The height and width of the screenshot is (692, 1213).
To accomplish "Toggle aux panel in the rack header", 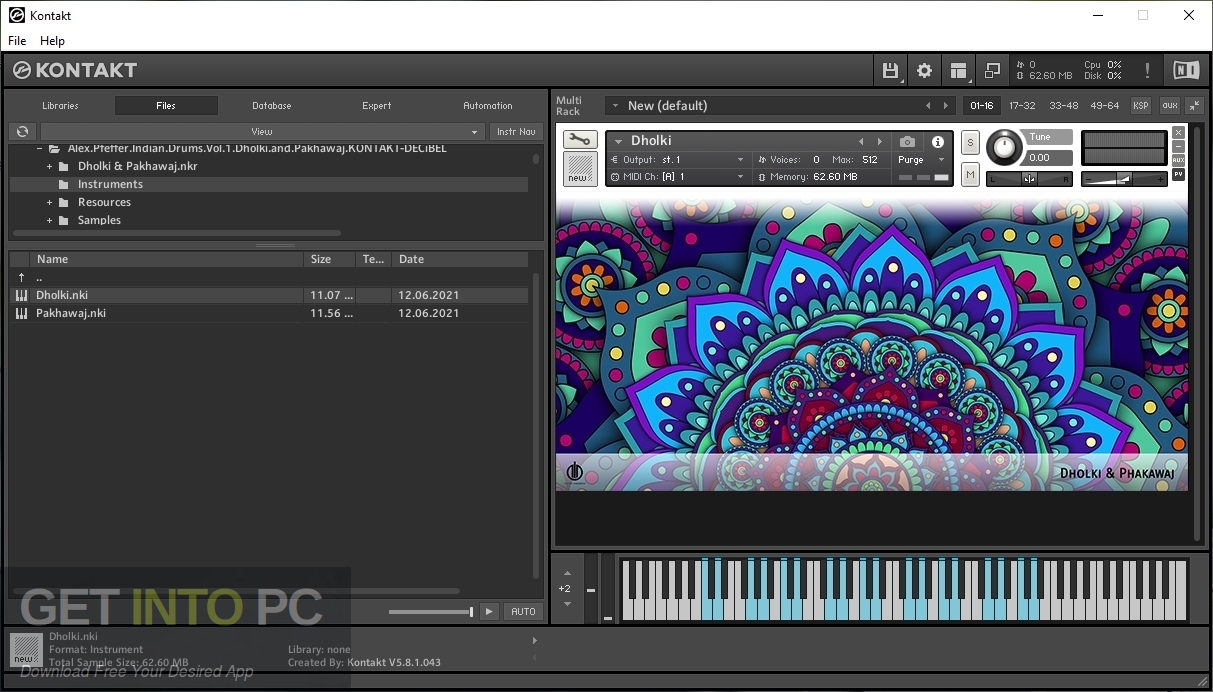I will [x=1169, y=105].
